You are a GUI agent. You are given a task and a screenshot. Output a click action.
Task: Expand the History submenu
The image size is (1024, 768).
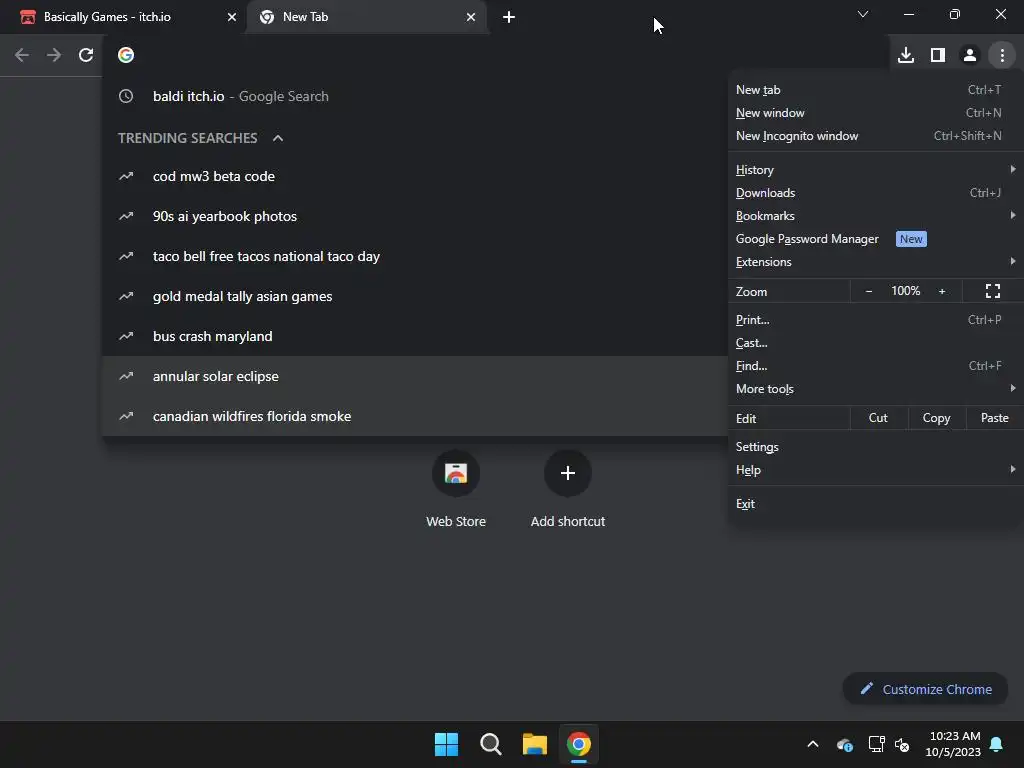[875, 170]
